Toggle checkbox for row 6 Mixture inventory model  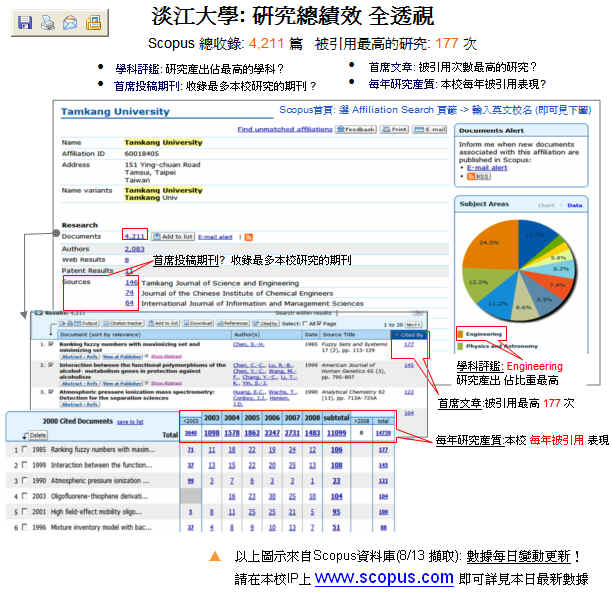coord(25,527)
